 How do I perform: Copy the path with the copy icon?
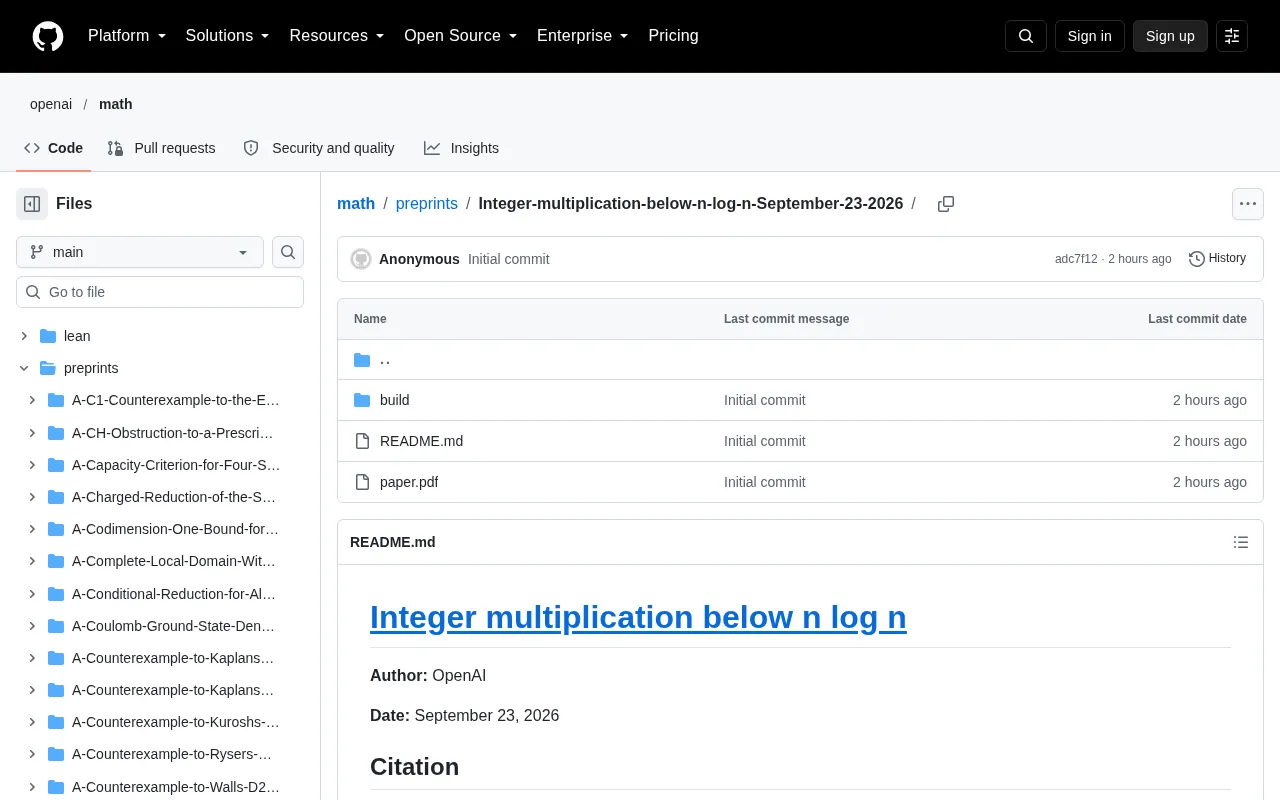[946, 204]
